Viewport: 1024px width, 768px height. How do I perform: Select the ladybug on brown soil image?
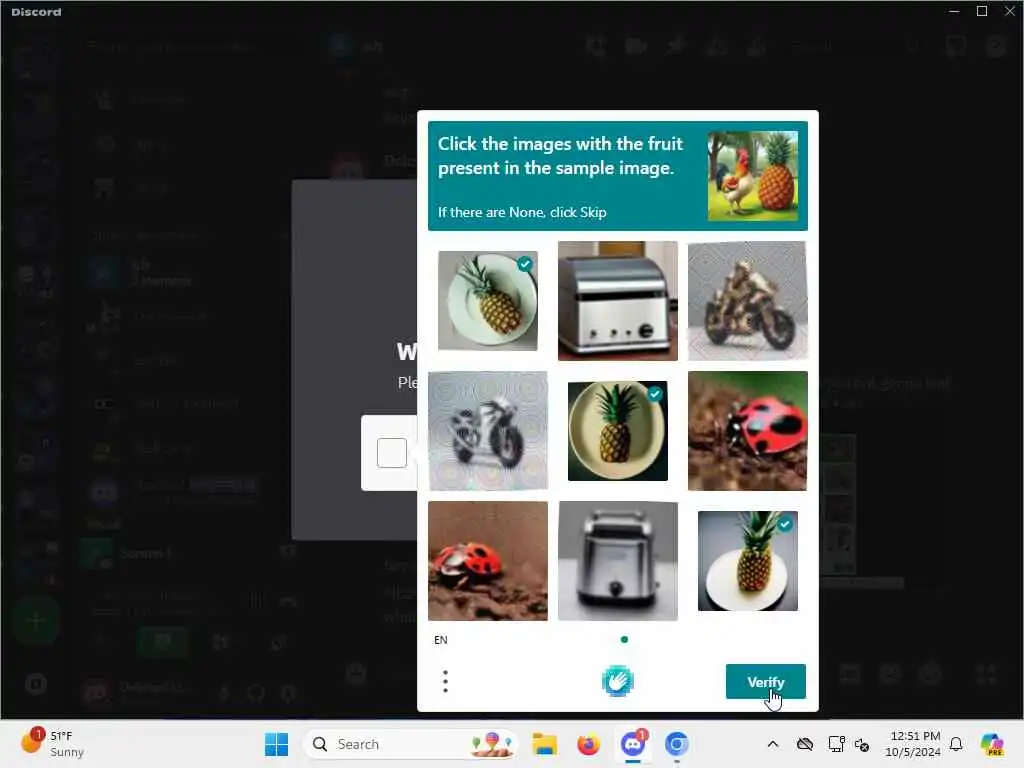[488, 560]
